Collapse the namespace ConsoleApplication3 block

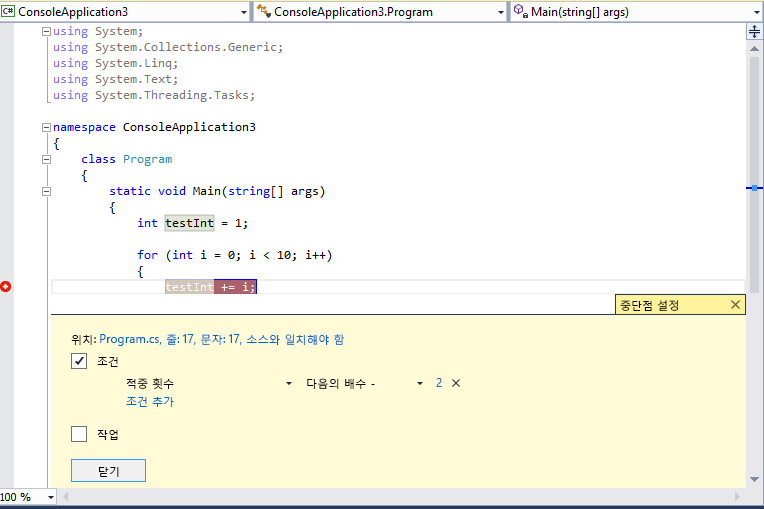tap(46, 128)
